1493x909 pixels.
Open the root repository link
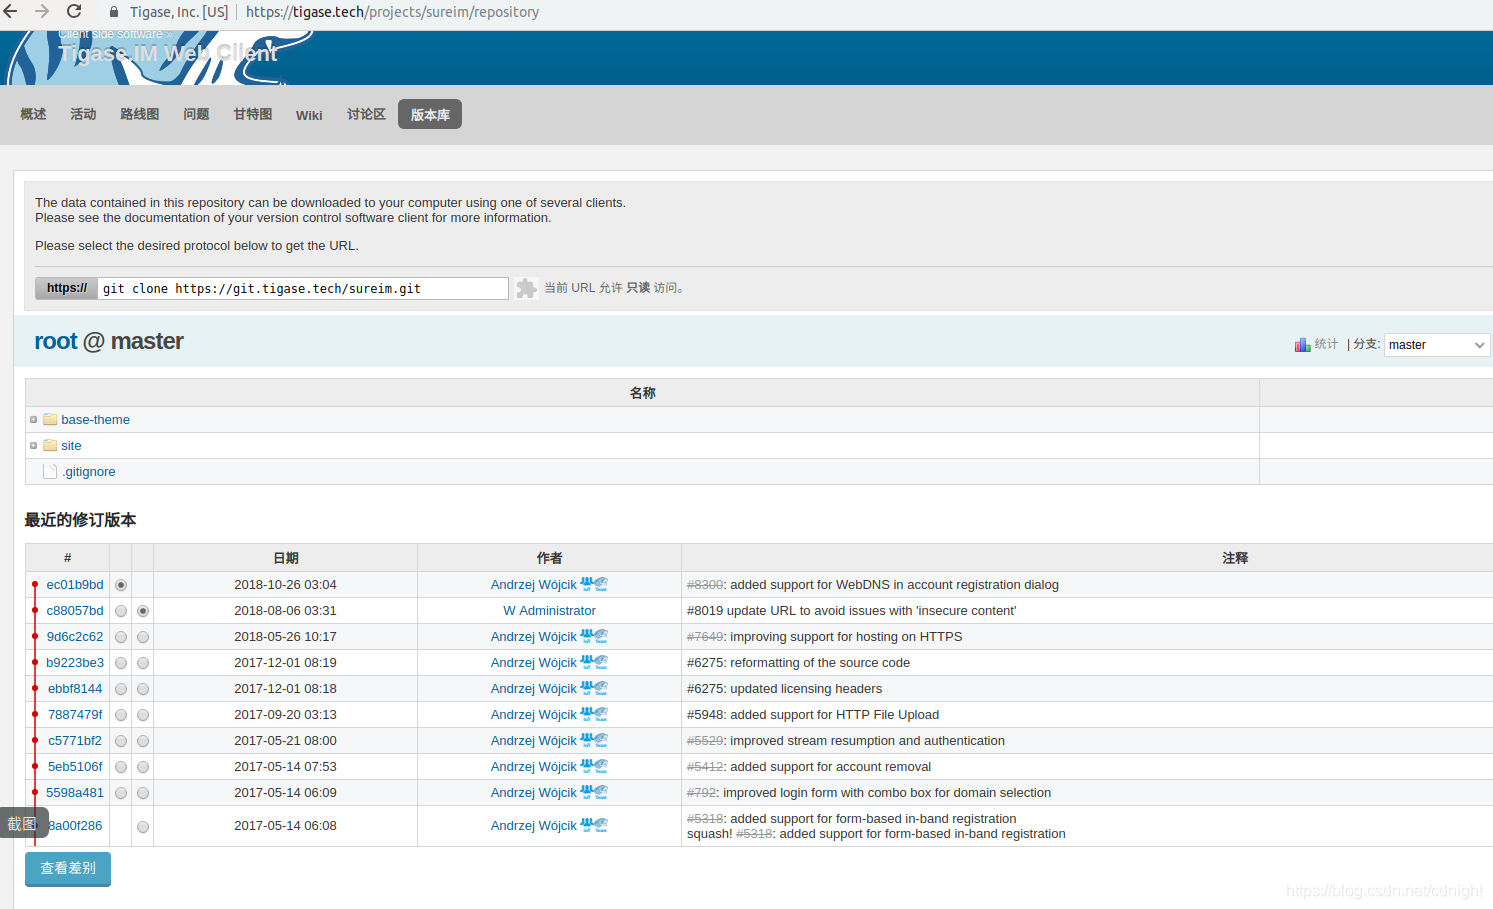click(x=56, y=341)
